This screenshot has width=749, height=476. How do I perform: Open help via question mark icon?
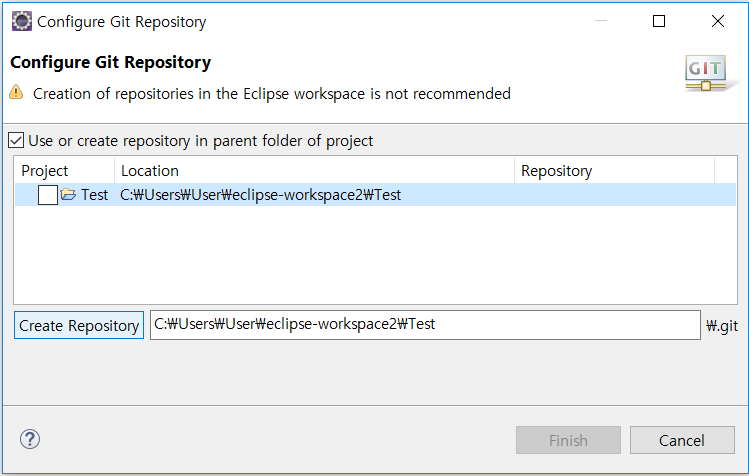coord(30,439)
